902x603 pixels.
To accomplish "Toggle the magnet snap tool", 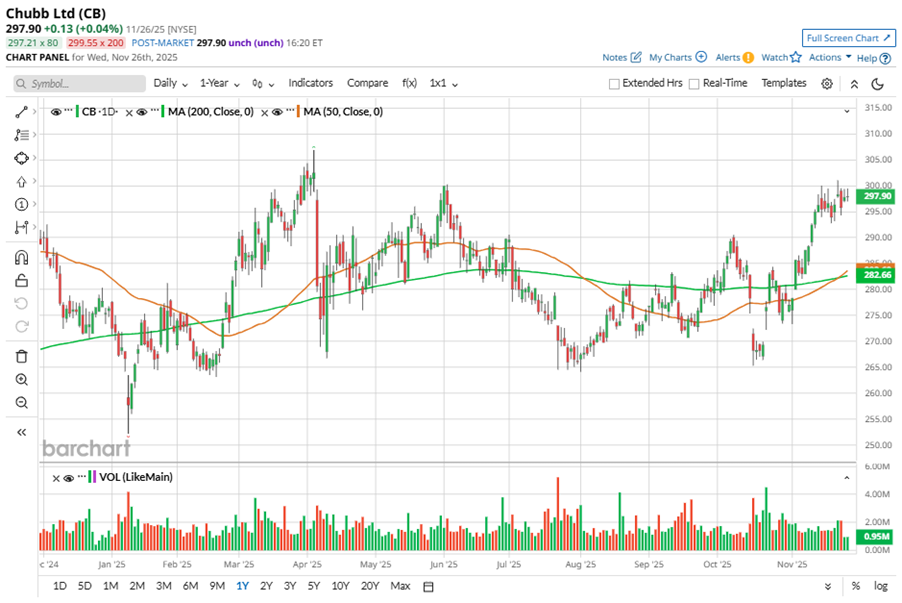I will (21, 257).
